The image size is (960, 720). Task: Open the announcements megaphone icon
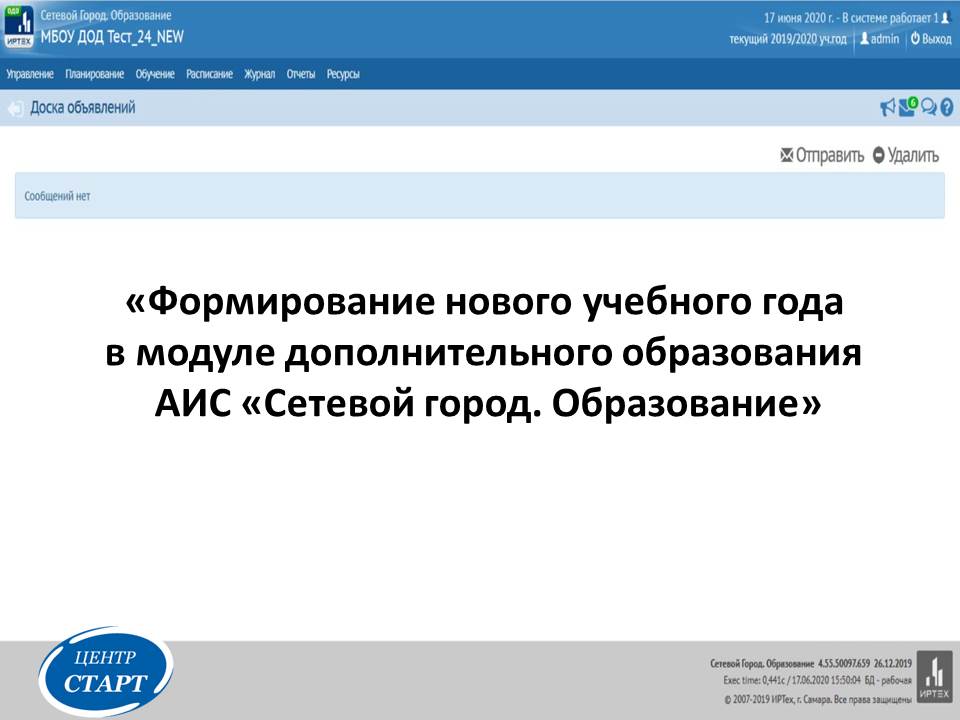pyautogui.click(x=887, y=108)
